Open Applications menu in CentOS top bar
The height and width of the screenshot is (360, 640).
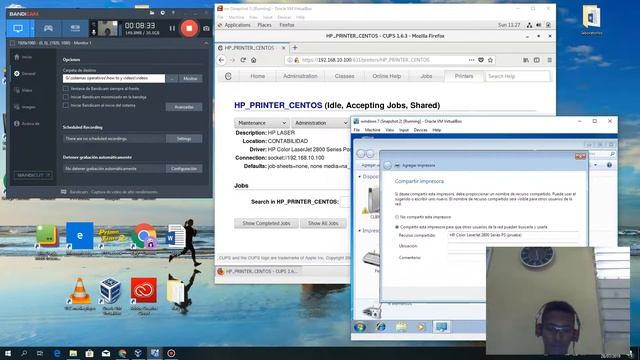[238, 25]
